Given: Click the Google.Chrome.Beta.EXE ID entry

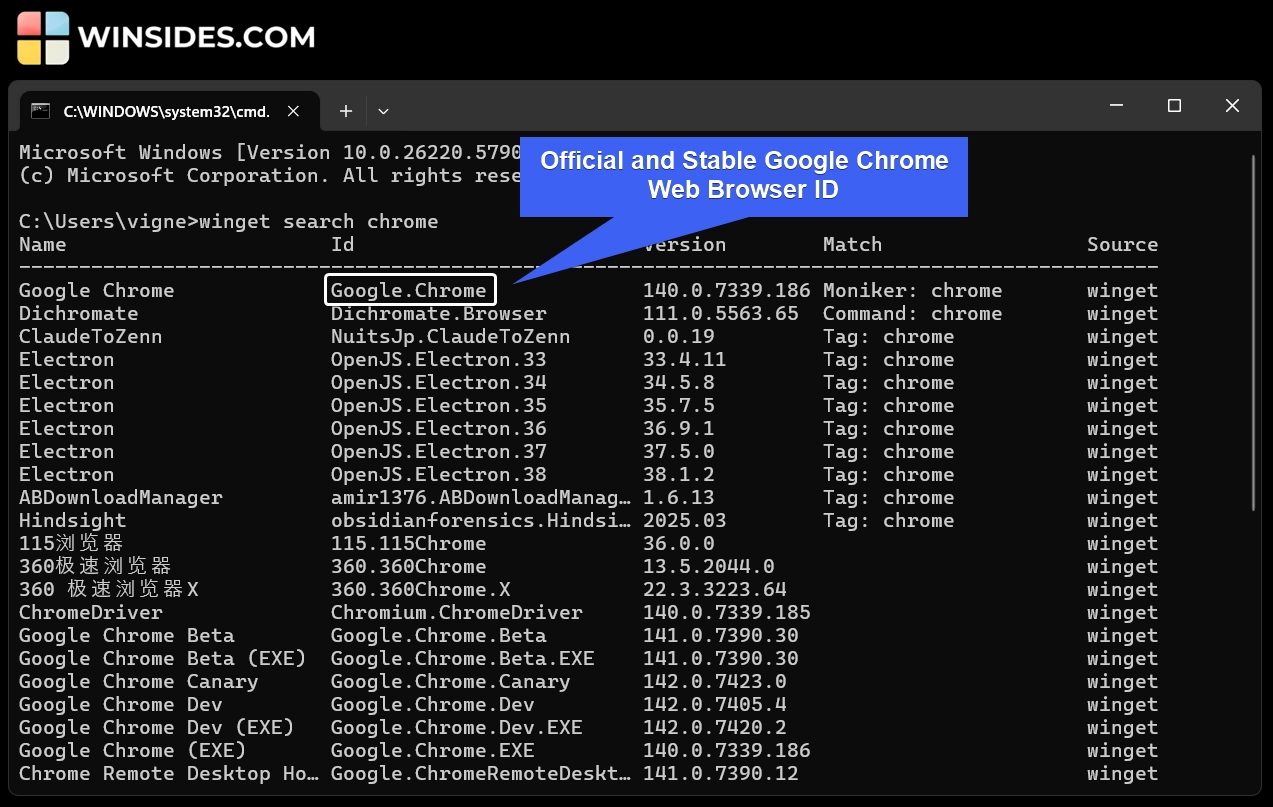Looking at the screenshot, I should coord(462,659).
